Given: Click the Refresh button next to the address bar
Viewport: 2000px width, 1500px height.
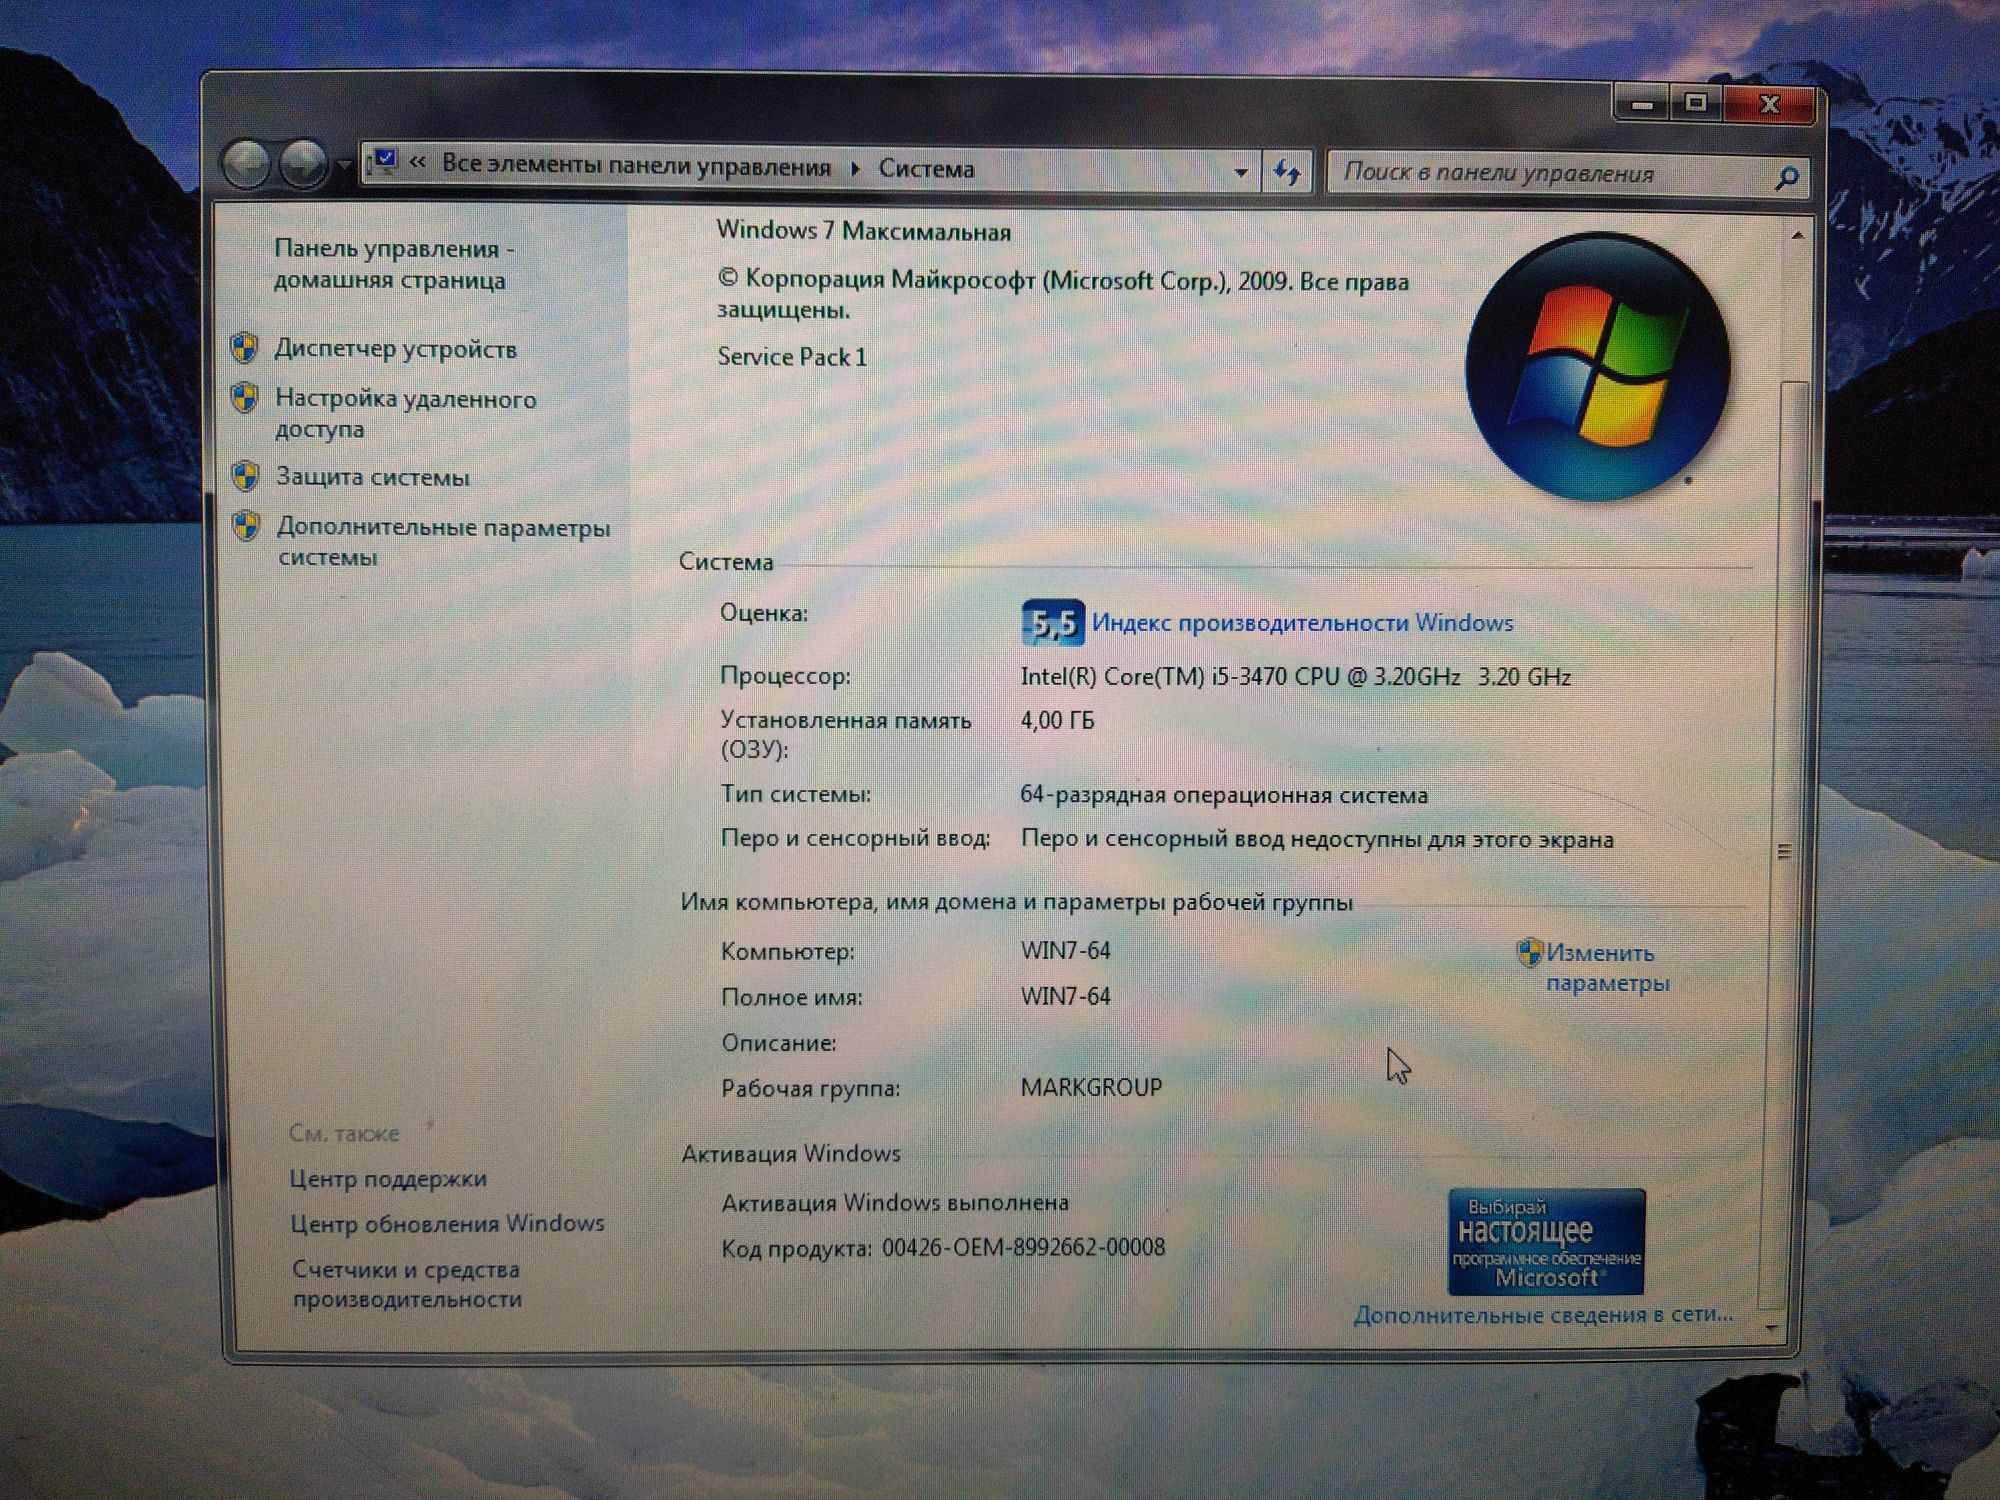Looking at the screenshot, I should coord(1287,172).
